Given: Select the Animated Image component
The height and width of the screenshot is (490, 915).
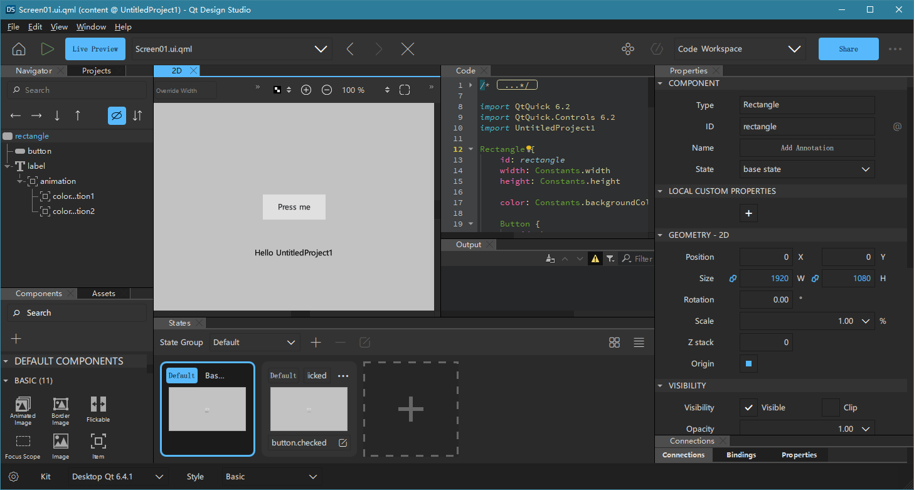Looking at the screenshot, I should click(23, 410).
